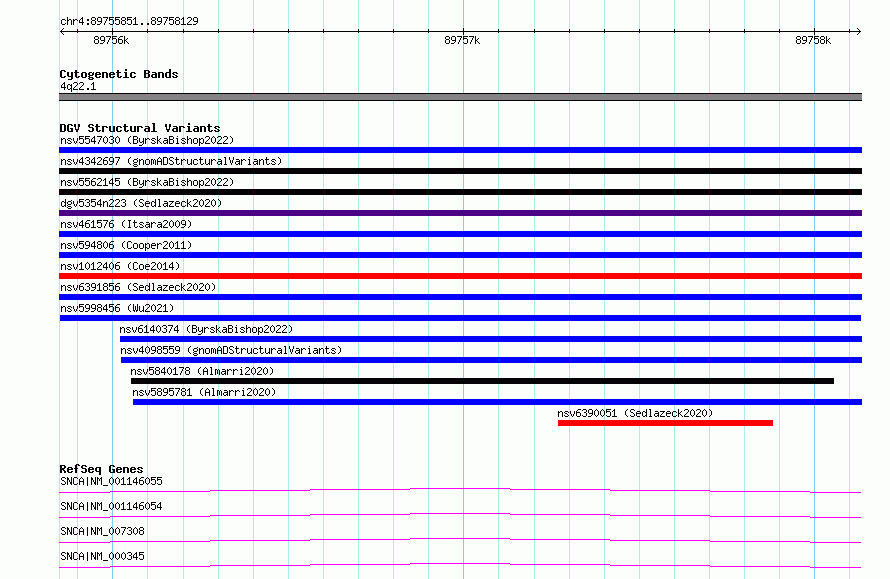Select the DGV Structural Variants track title
Screen dimensions: 890x579
click(x=140, y=128)
